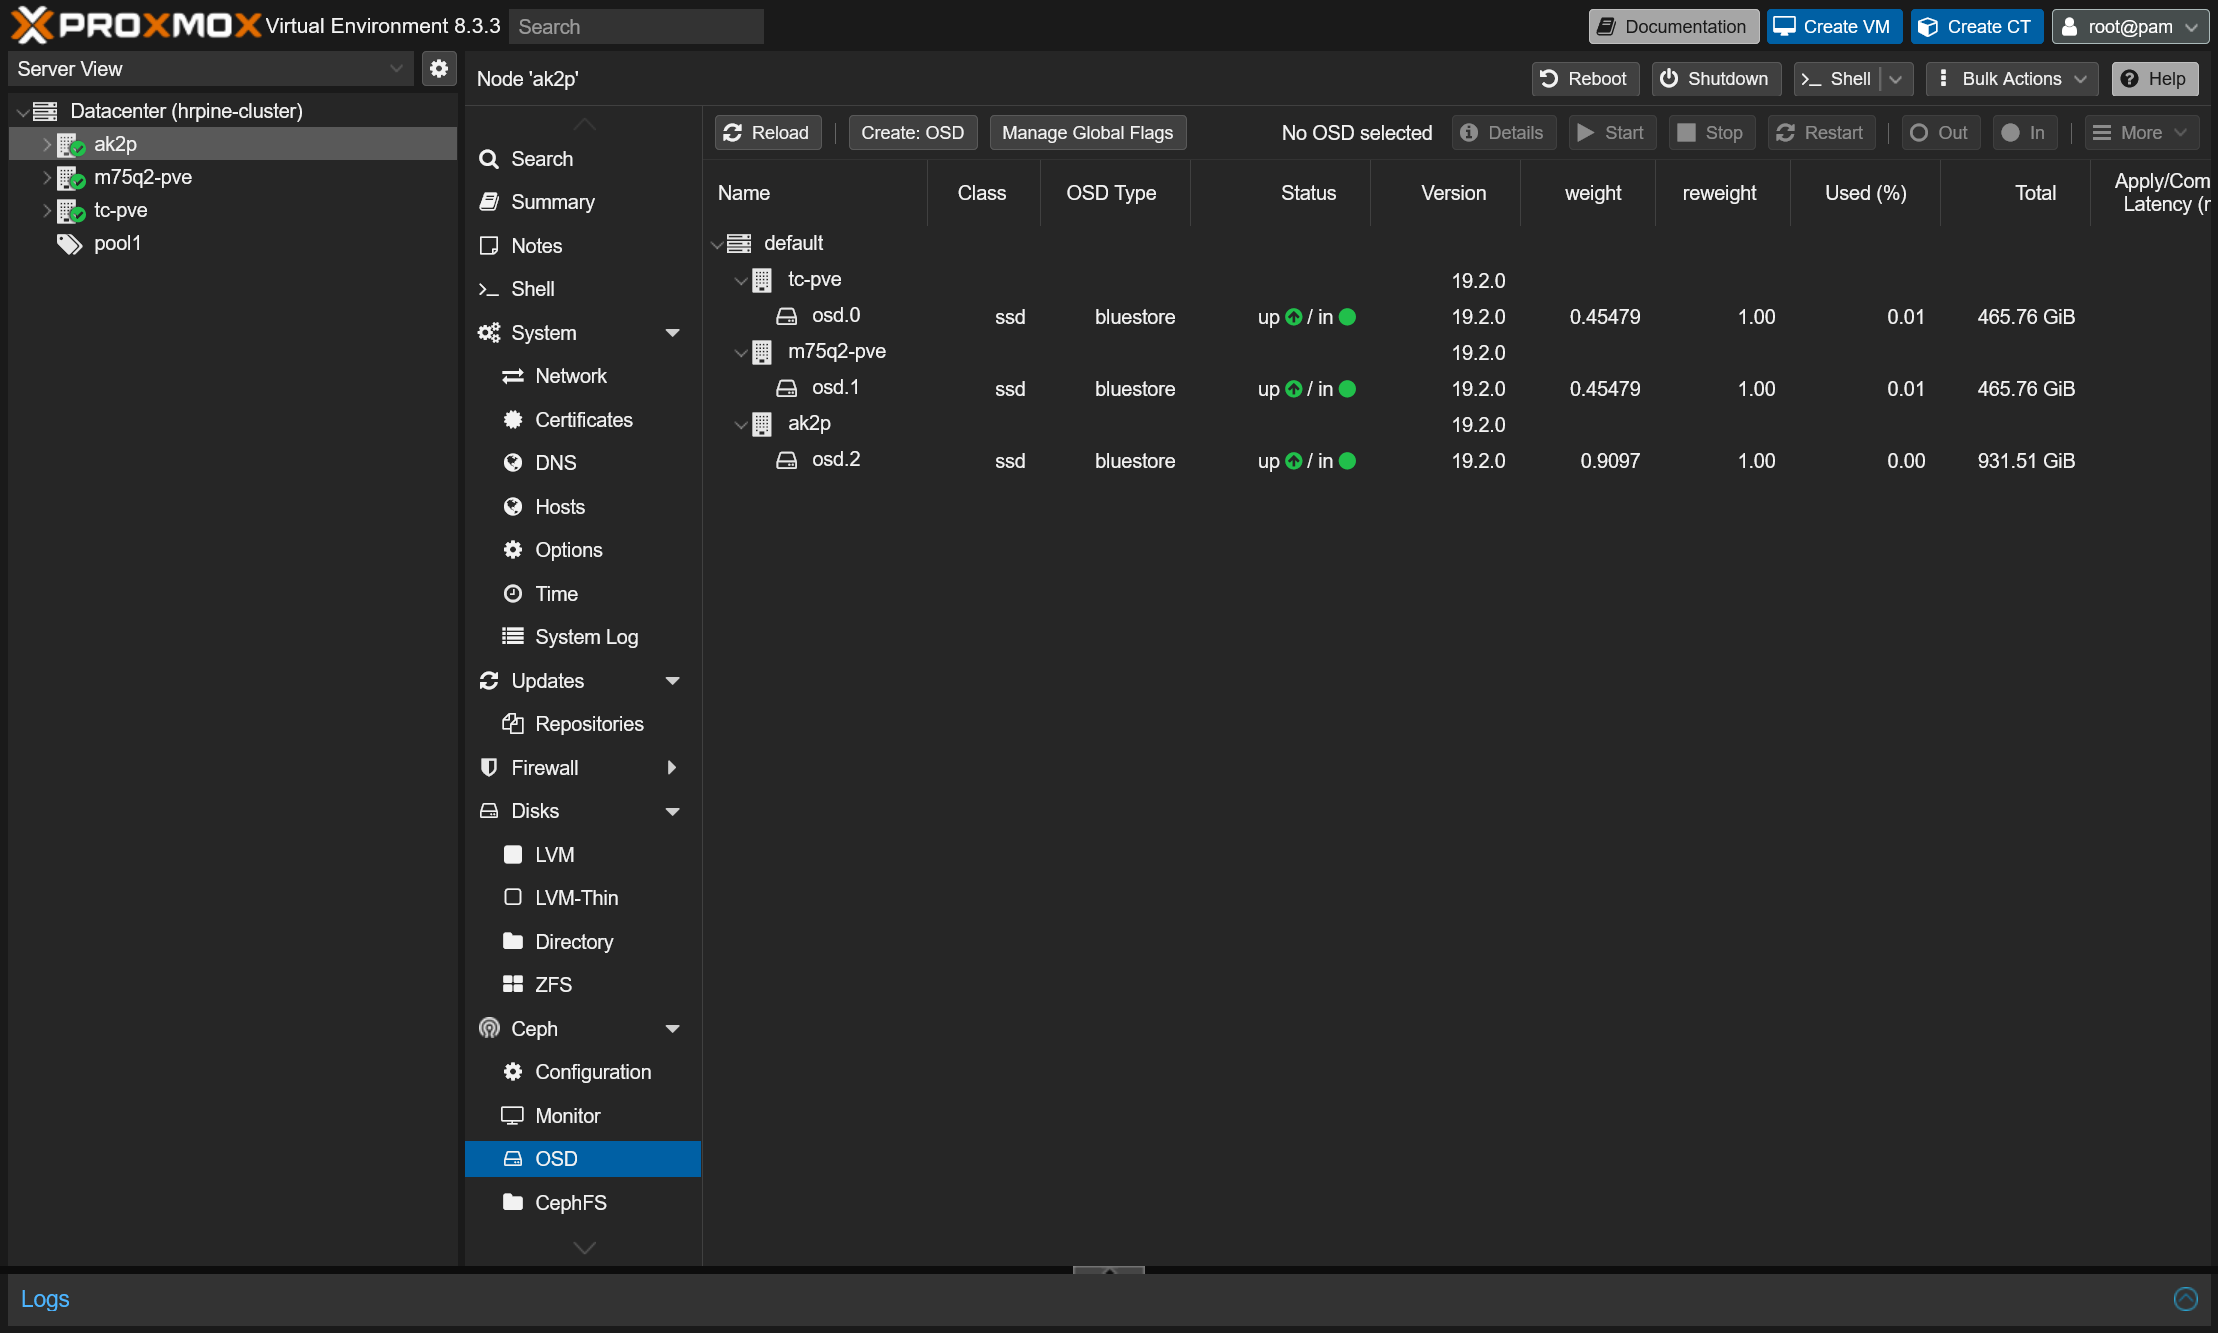This screenshot has width=2218, height=1333.
Task: Open the Documentation link
Action: 1673,26
